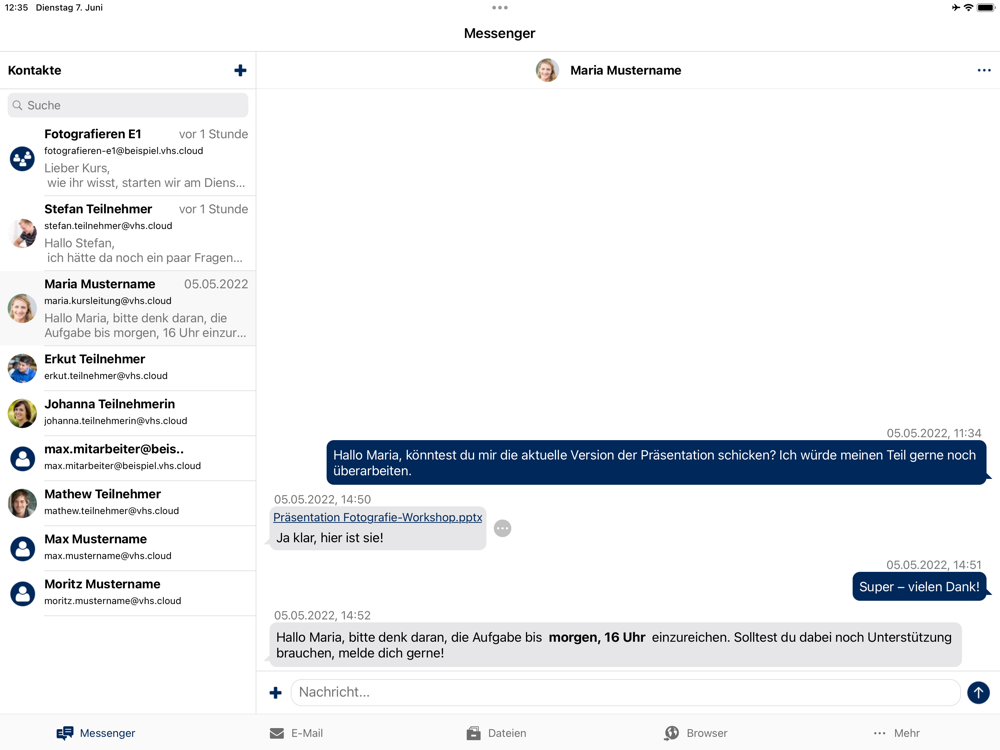1000x750 pixels.
Task: Click the battery icon in status bar
Action: (986, 8)
